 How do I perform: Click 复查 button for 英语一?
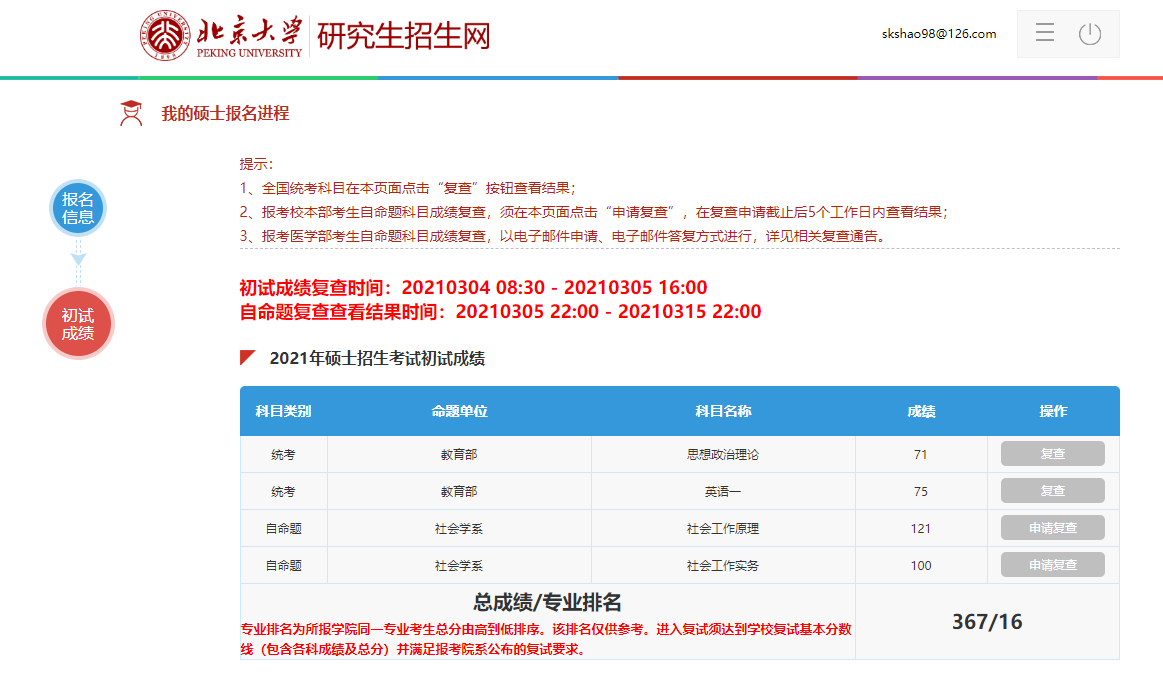tap(1052, 491)
